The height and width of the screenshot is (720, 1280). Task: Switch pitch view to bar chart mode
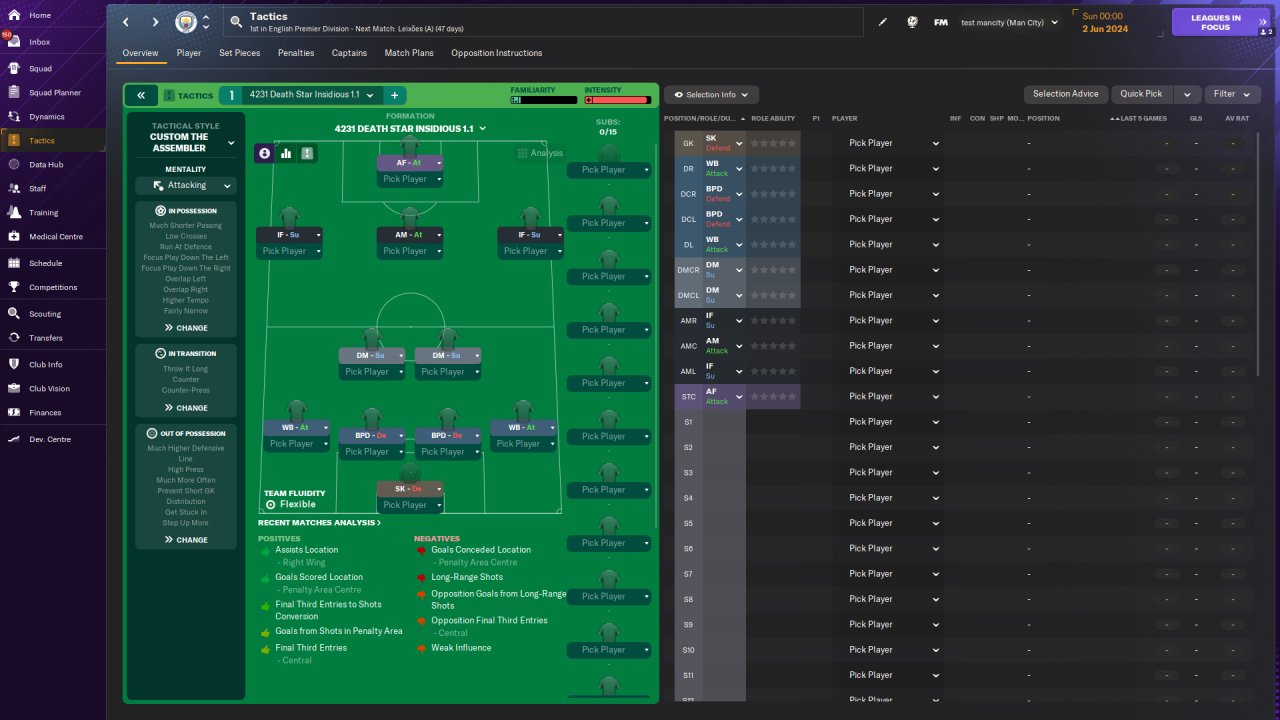(x=286, y=153)
